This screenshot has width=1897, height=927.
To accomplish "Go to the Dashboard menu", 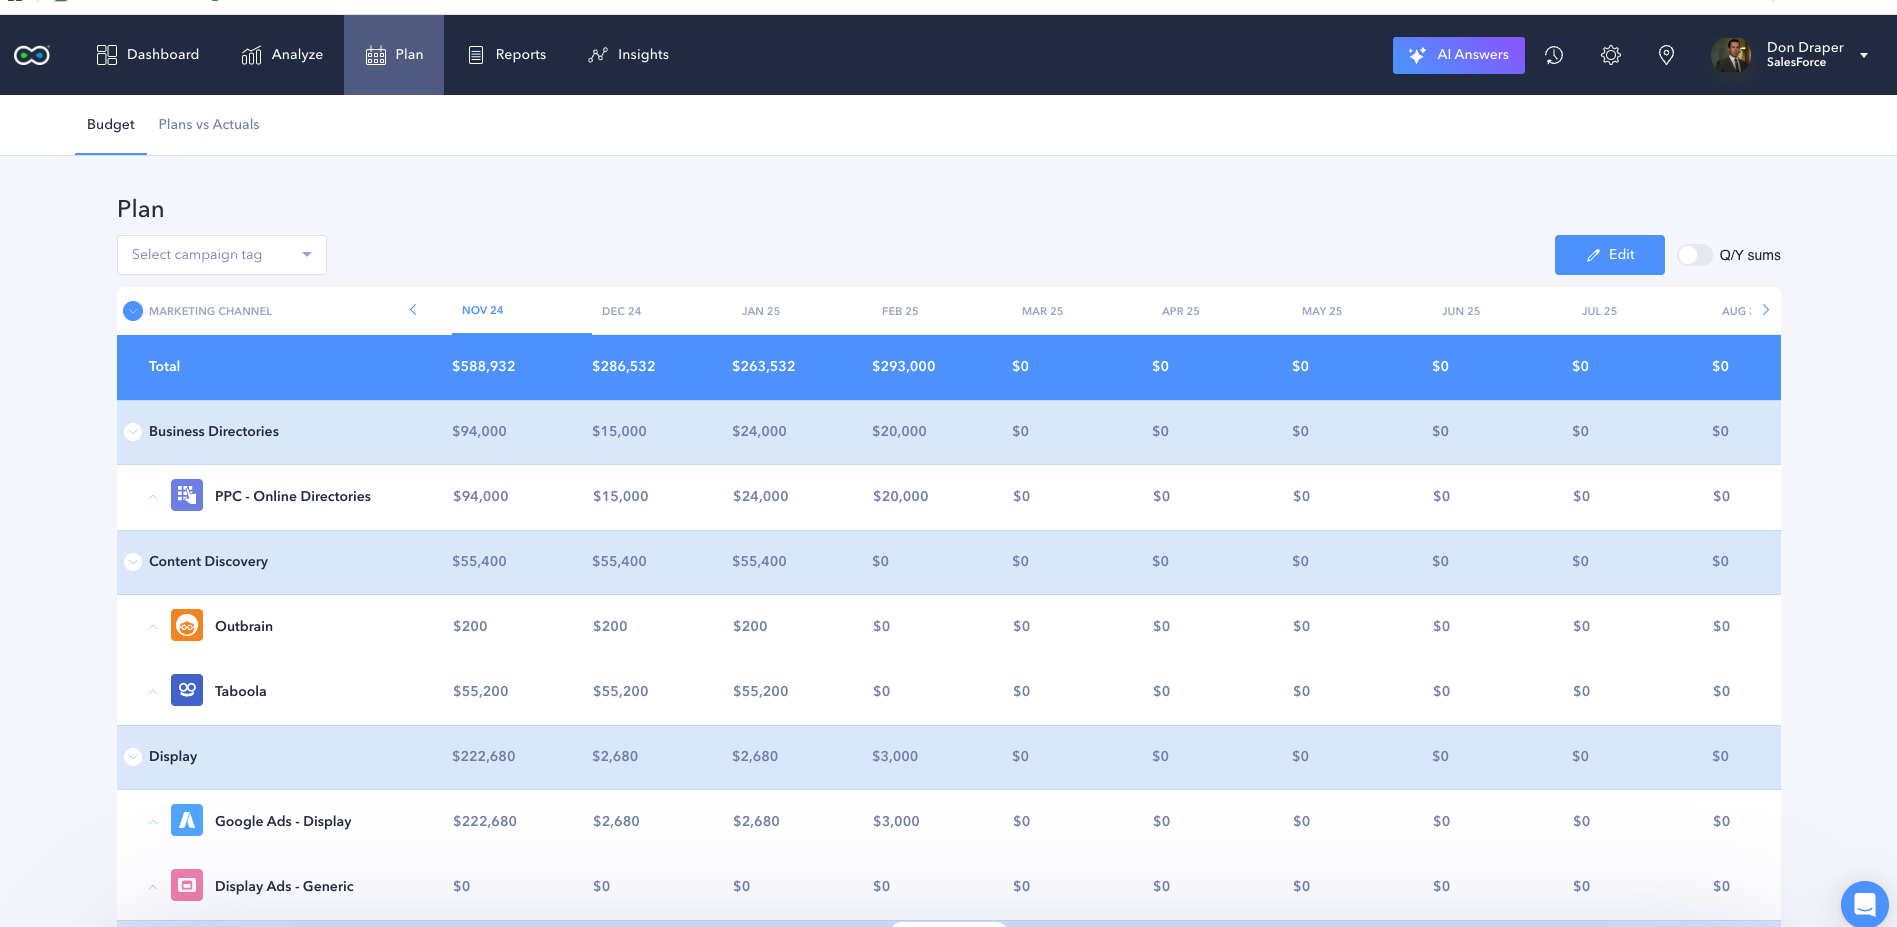I will (148, 55).
